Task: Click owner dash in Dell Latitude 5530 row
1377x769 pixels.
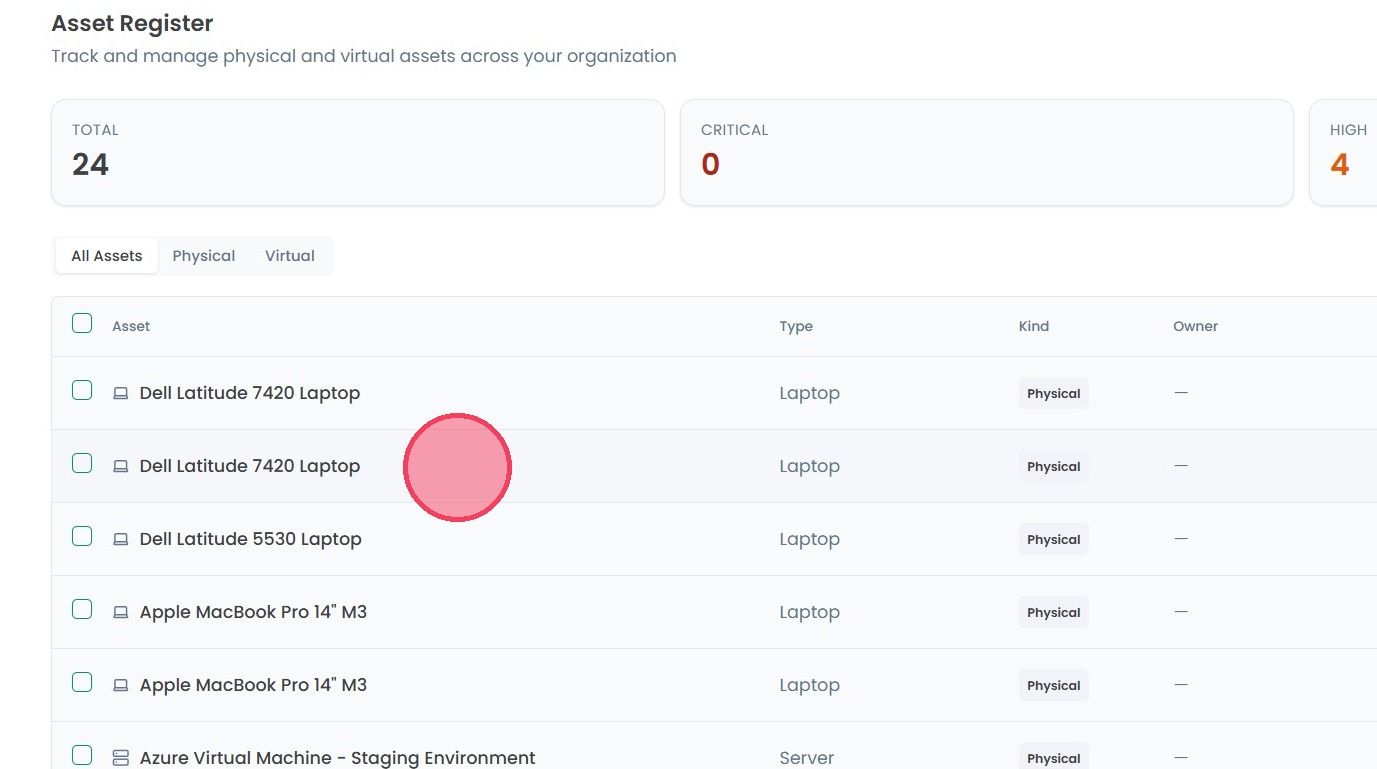Action: pos(1181,538)
